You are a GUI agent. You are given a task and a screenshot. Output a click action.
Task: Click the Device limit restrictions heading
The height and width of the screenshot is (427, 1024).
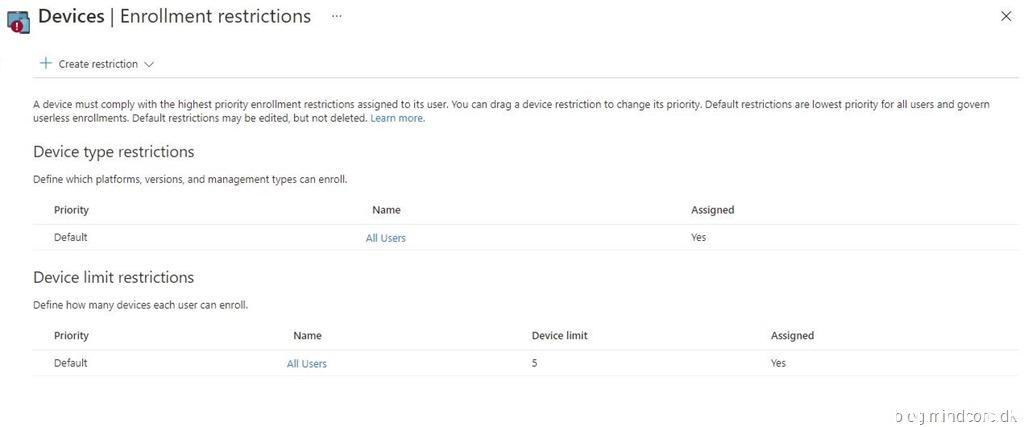113,277
